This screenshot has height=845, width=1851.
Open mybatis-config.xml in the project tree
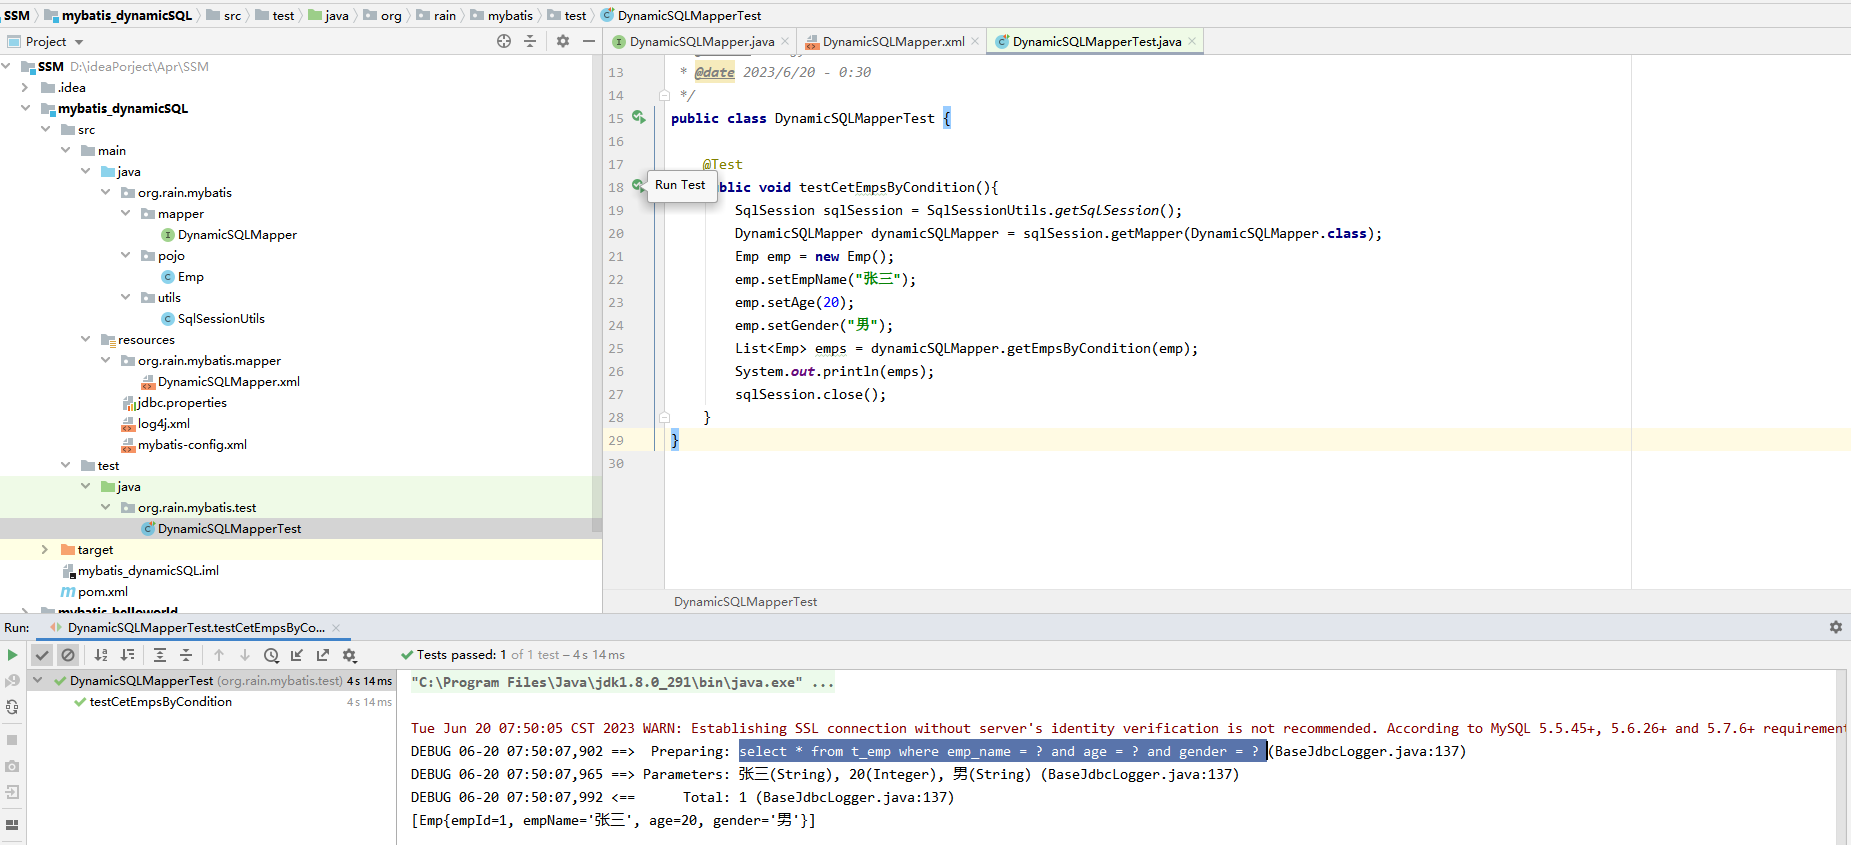(x=192, y=444)
